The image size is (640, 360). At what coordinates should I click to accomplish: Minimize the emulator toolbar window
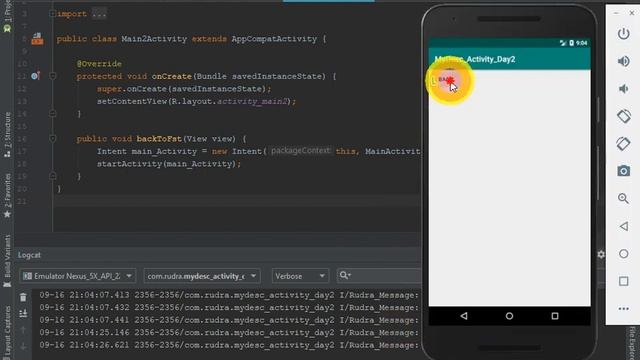click(616, 13)
